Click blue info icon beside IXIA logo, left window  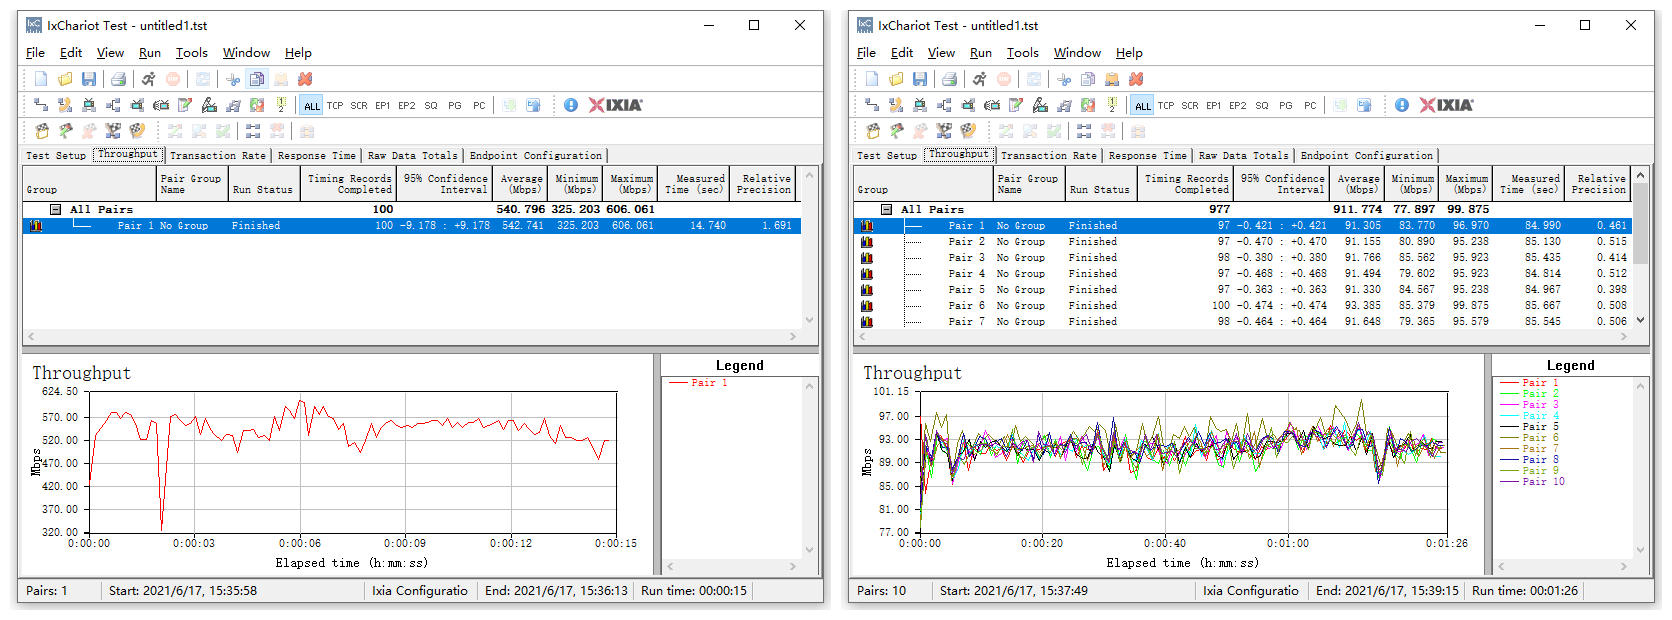[571, 105]
